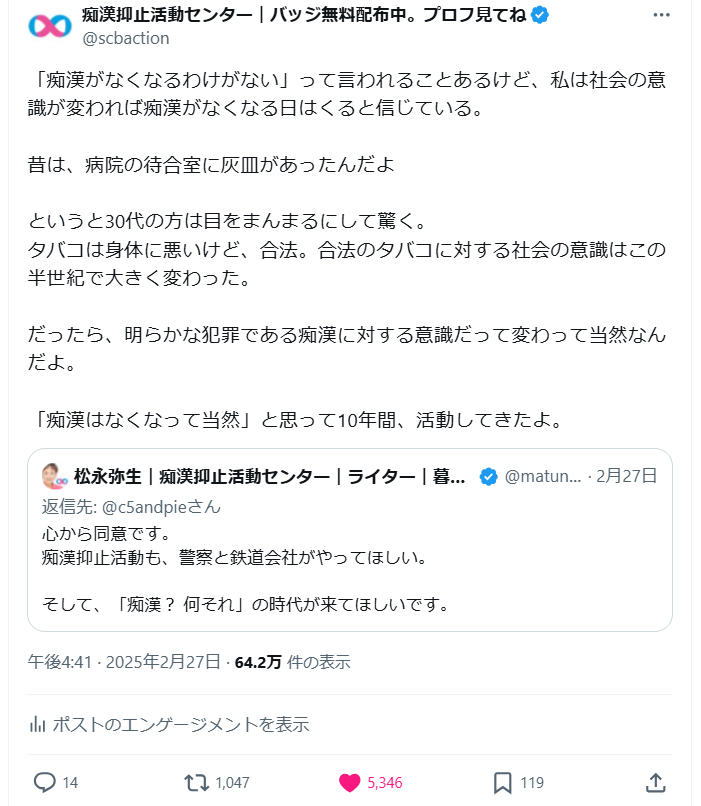Click the verified badge in the quoted post
Viewport: 701px width, 806px height.
click(488, 476)
